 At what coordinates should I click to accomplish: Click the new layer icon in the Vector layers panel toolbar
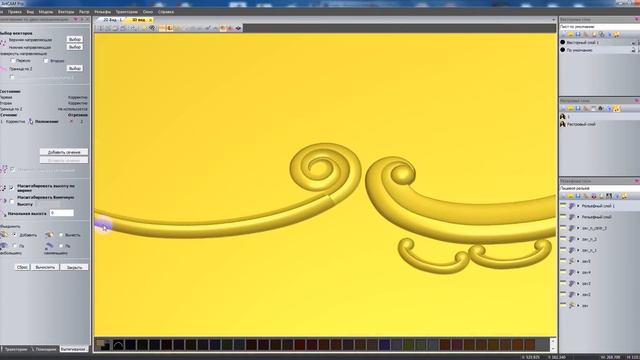(563, 35)
